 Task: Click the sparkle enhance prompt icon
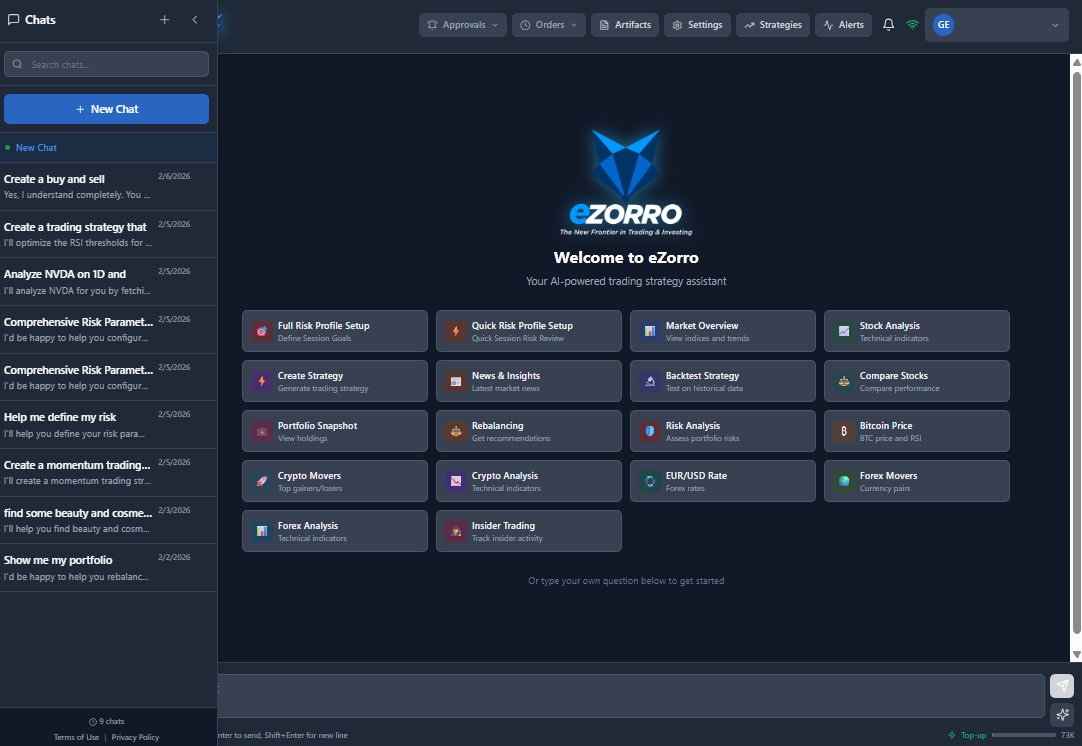click(1062, 714)
